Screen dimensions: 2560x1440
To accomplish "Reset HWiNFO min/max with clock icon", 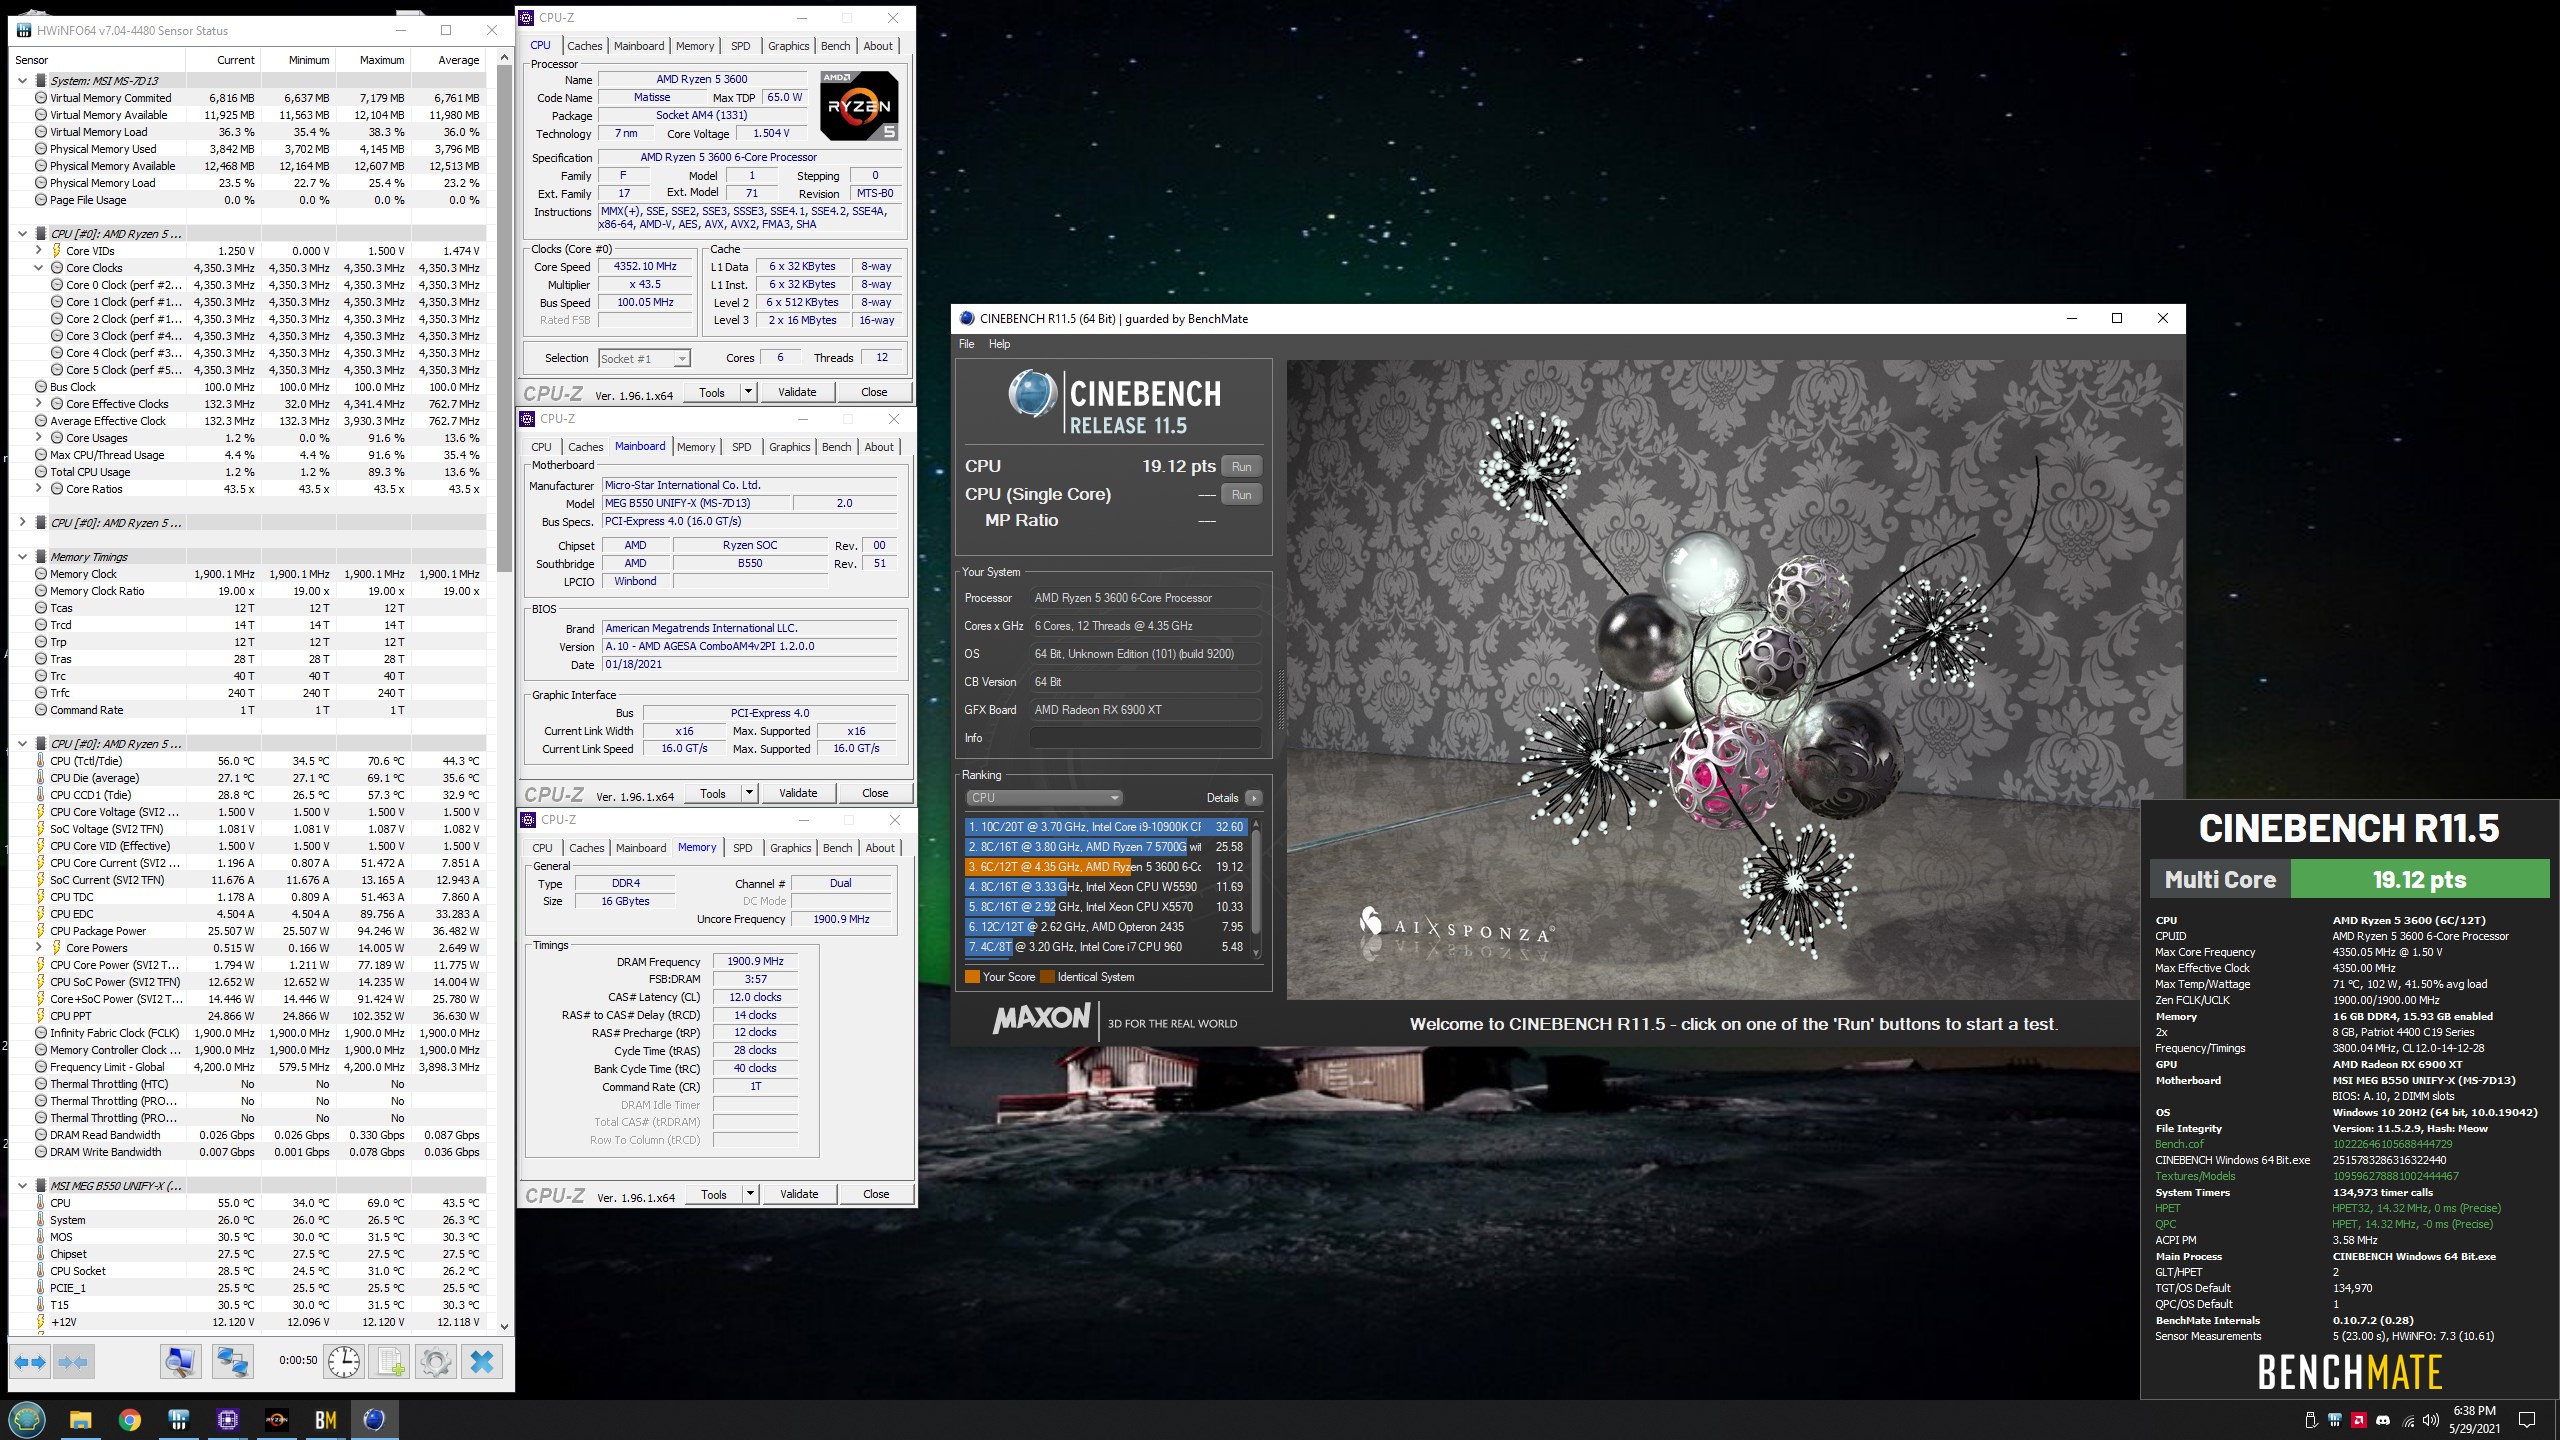I will pos(344,1362).
